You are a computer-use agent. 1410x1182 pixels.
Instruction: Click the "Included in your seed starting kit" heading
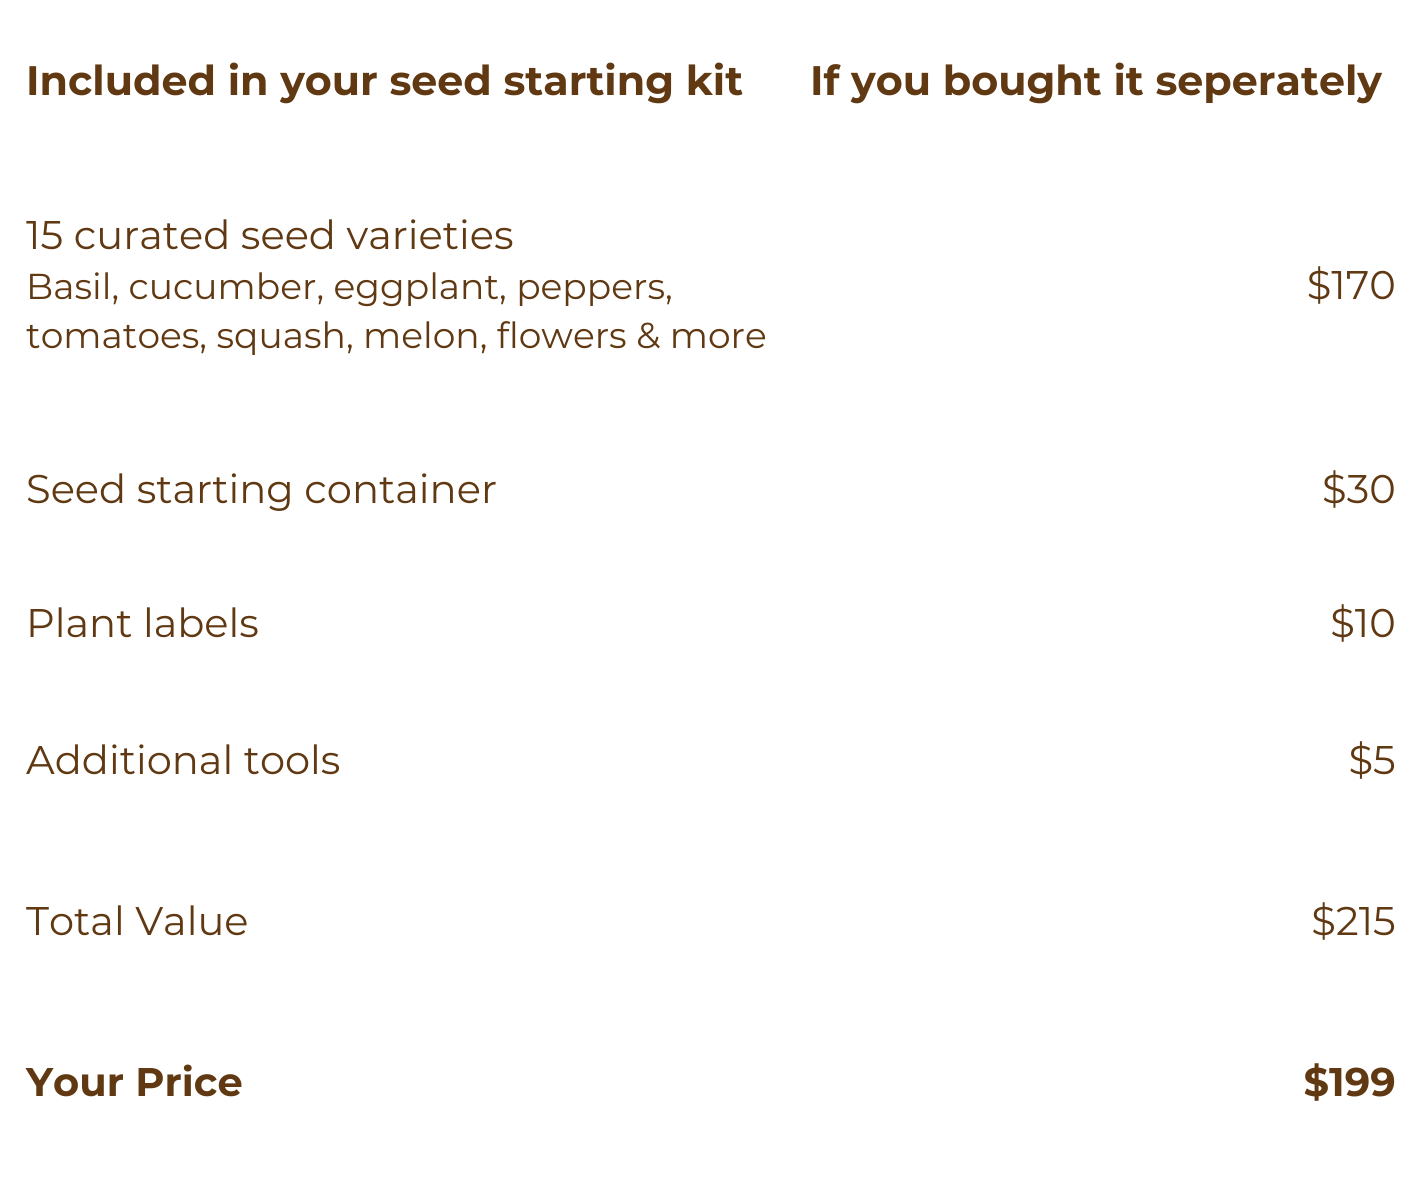tap(384, 81)
